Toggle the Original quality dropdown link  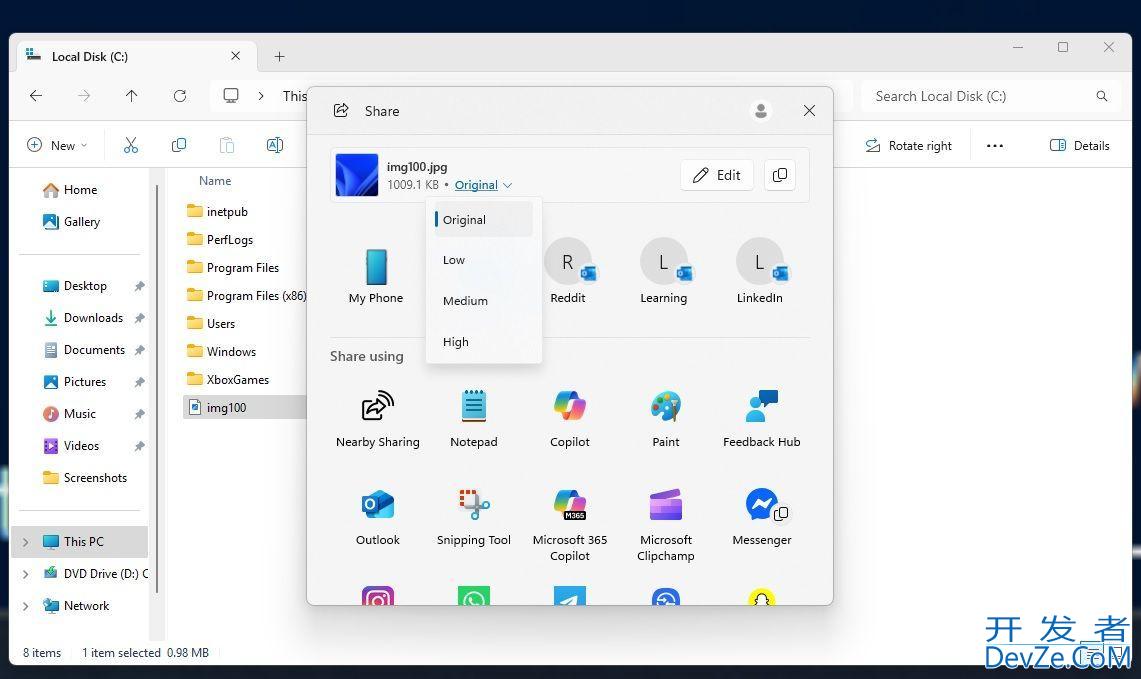point(483,185)
